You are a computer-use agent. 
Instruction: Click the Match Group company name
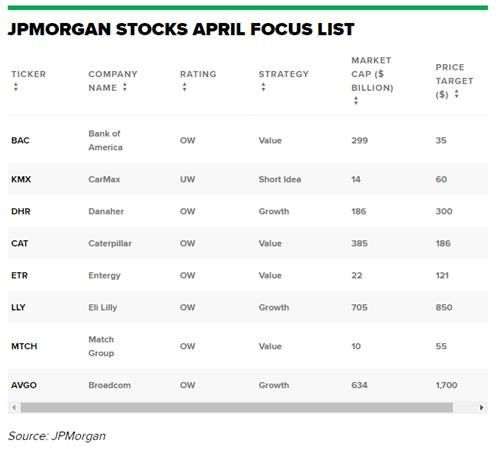click(101, 346)
